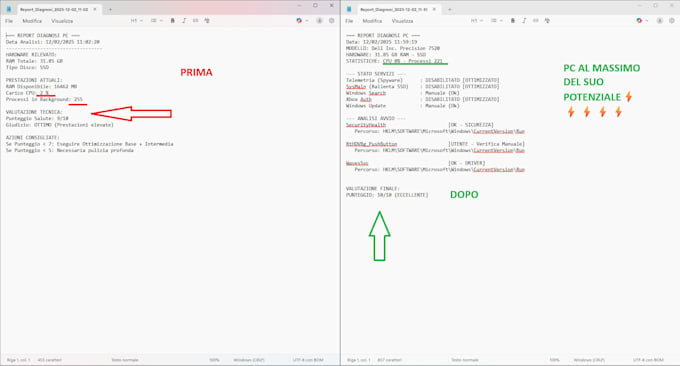Click the 100% zoom level in the left status bar
The width and height of the screenshot is (680, 366).
point(214,360)
